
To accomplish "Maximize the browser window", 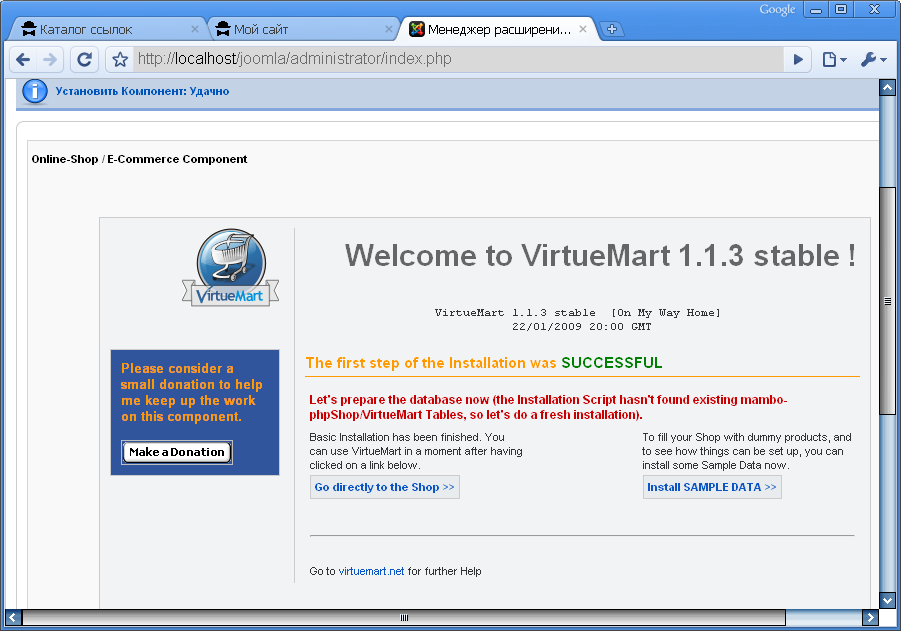I will click(841, 10).
